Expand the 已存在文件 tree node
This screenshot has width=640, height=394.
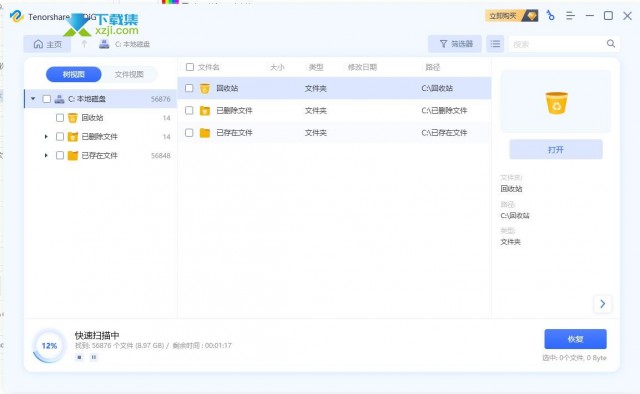click(46, 155)
